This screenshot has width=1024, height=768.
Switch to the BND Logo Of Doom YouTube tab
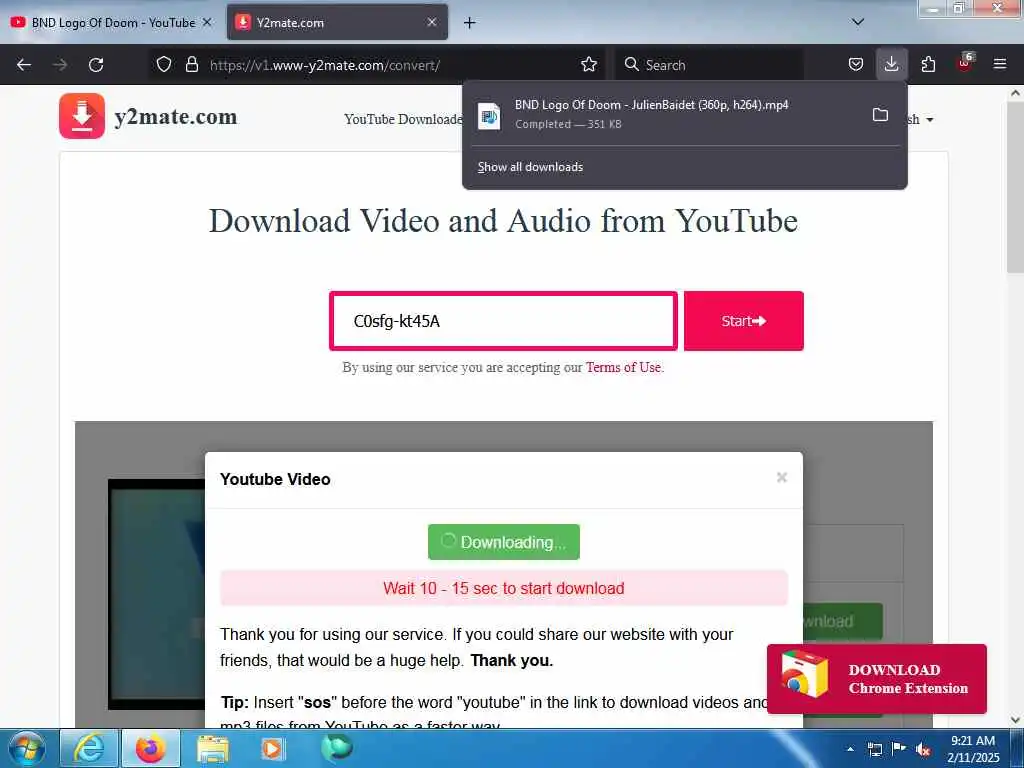coord(112,22)
